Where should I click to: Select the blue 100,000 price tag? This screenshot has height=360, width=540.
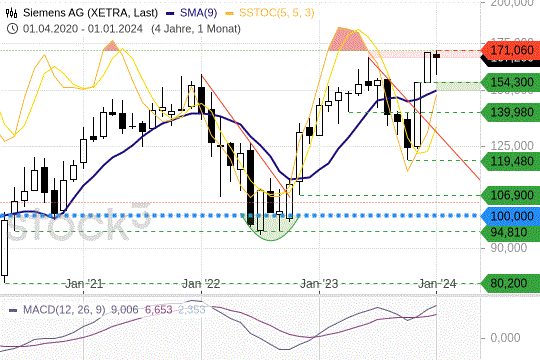pyautogui.click(x=511, y=216)
